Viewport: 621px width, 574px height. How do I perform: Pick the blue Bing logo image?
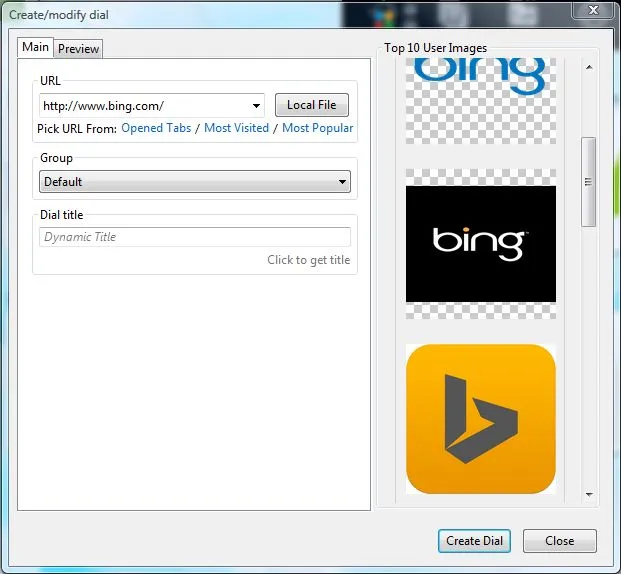(x=480, y=77)
